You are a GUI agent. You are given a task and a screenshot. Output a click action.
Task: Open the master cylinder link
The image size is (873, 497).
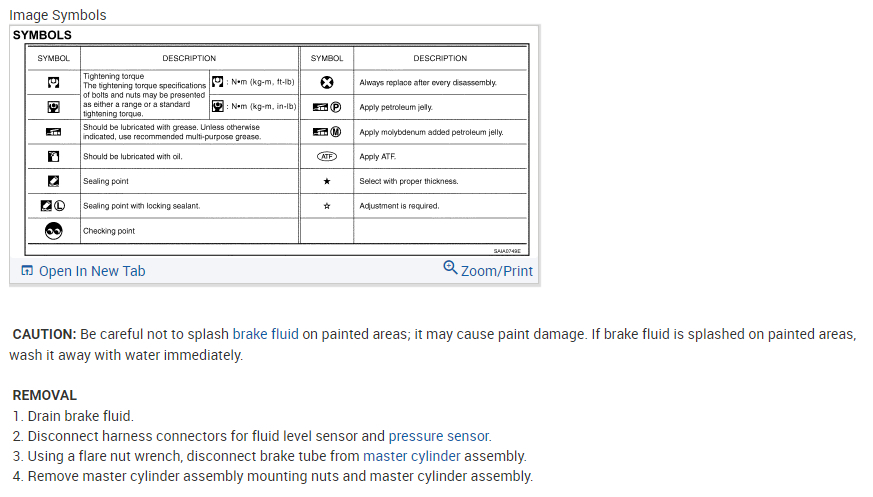(412, 456)
